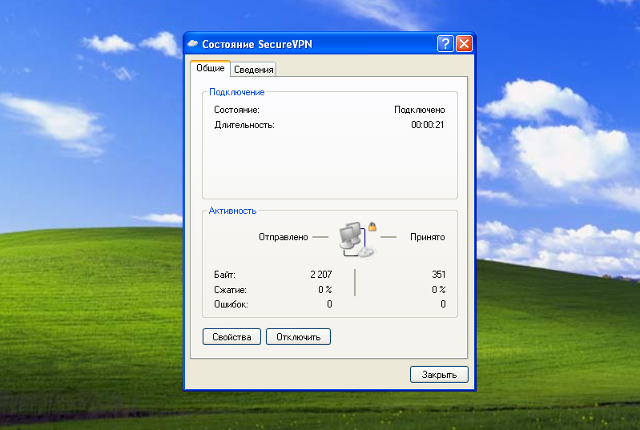
Task: Click the network computers activity icon
Action: (356, 241)
